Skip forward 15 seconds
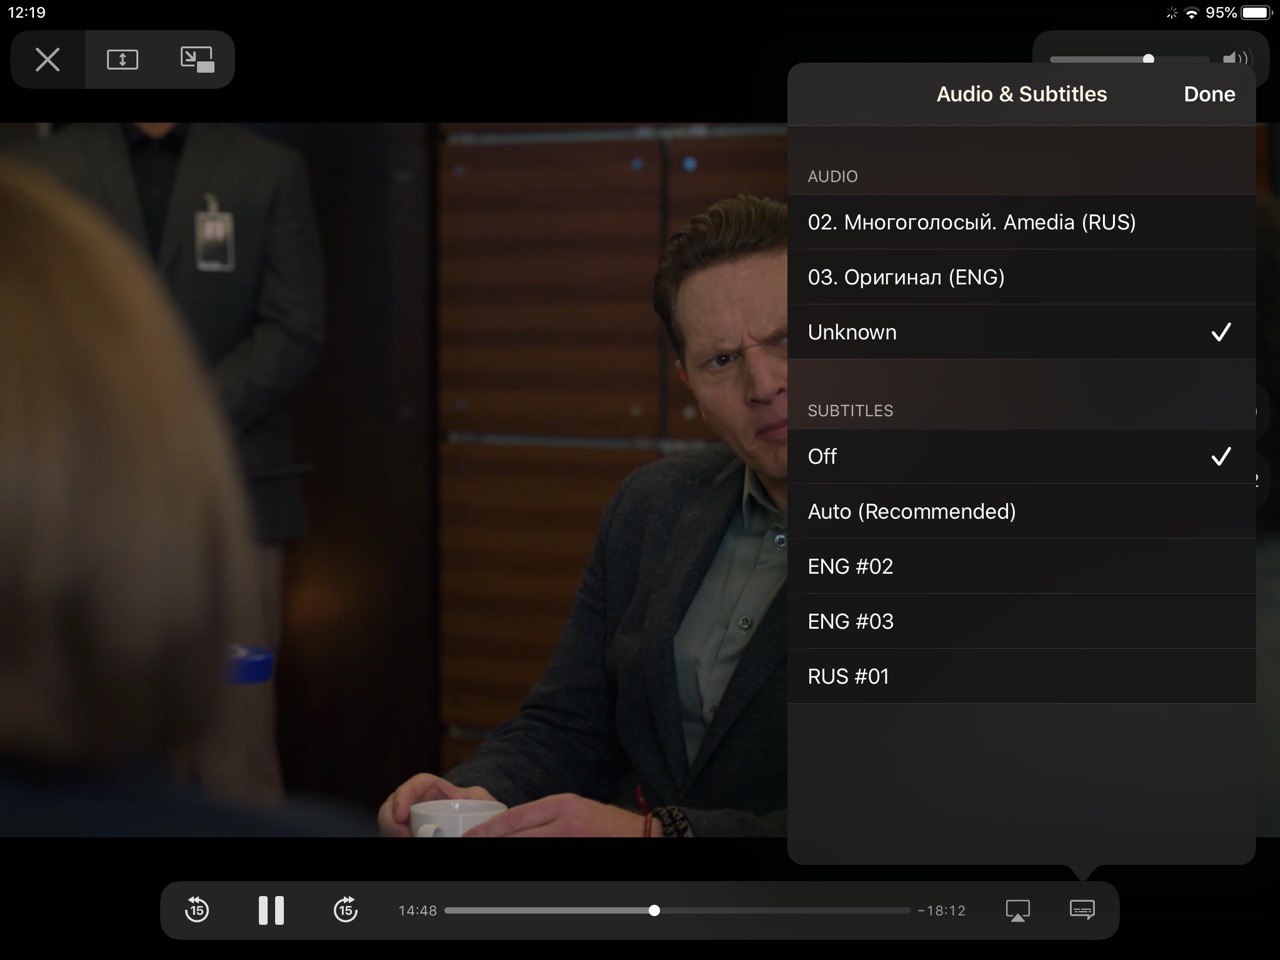The image size is (1280, 960). (345, 910)
